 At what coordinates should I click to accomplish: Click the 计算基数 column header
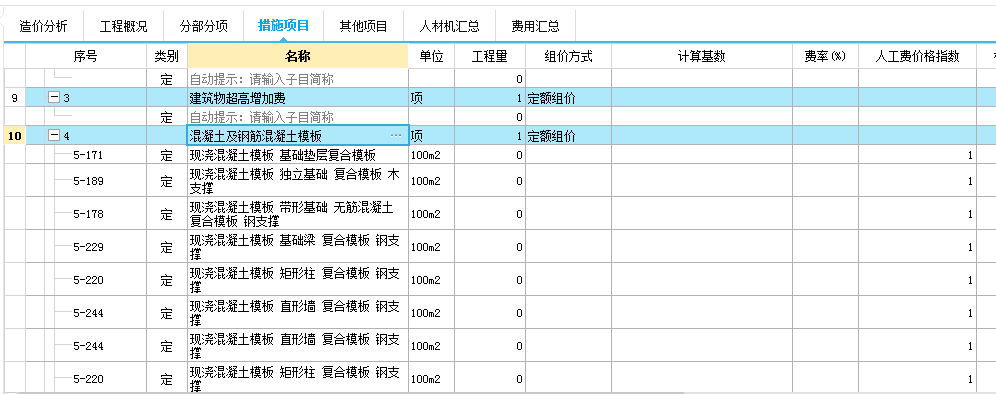(702, 57)
